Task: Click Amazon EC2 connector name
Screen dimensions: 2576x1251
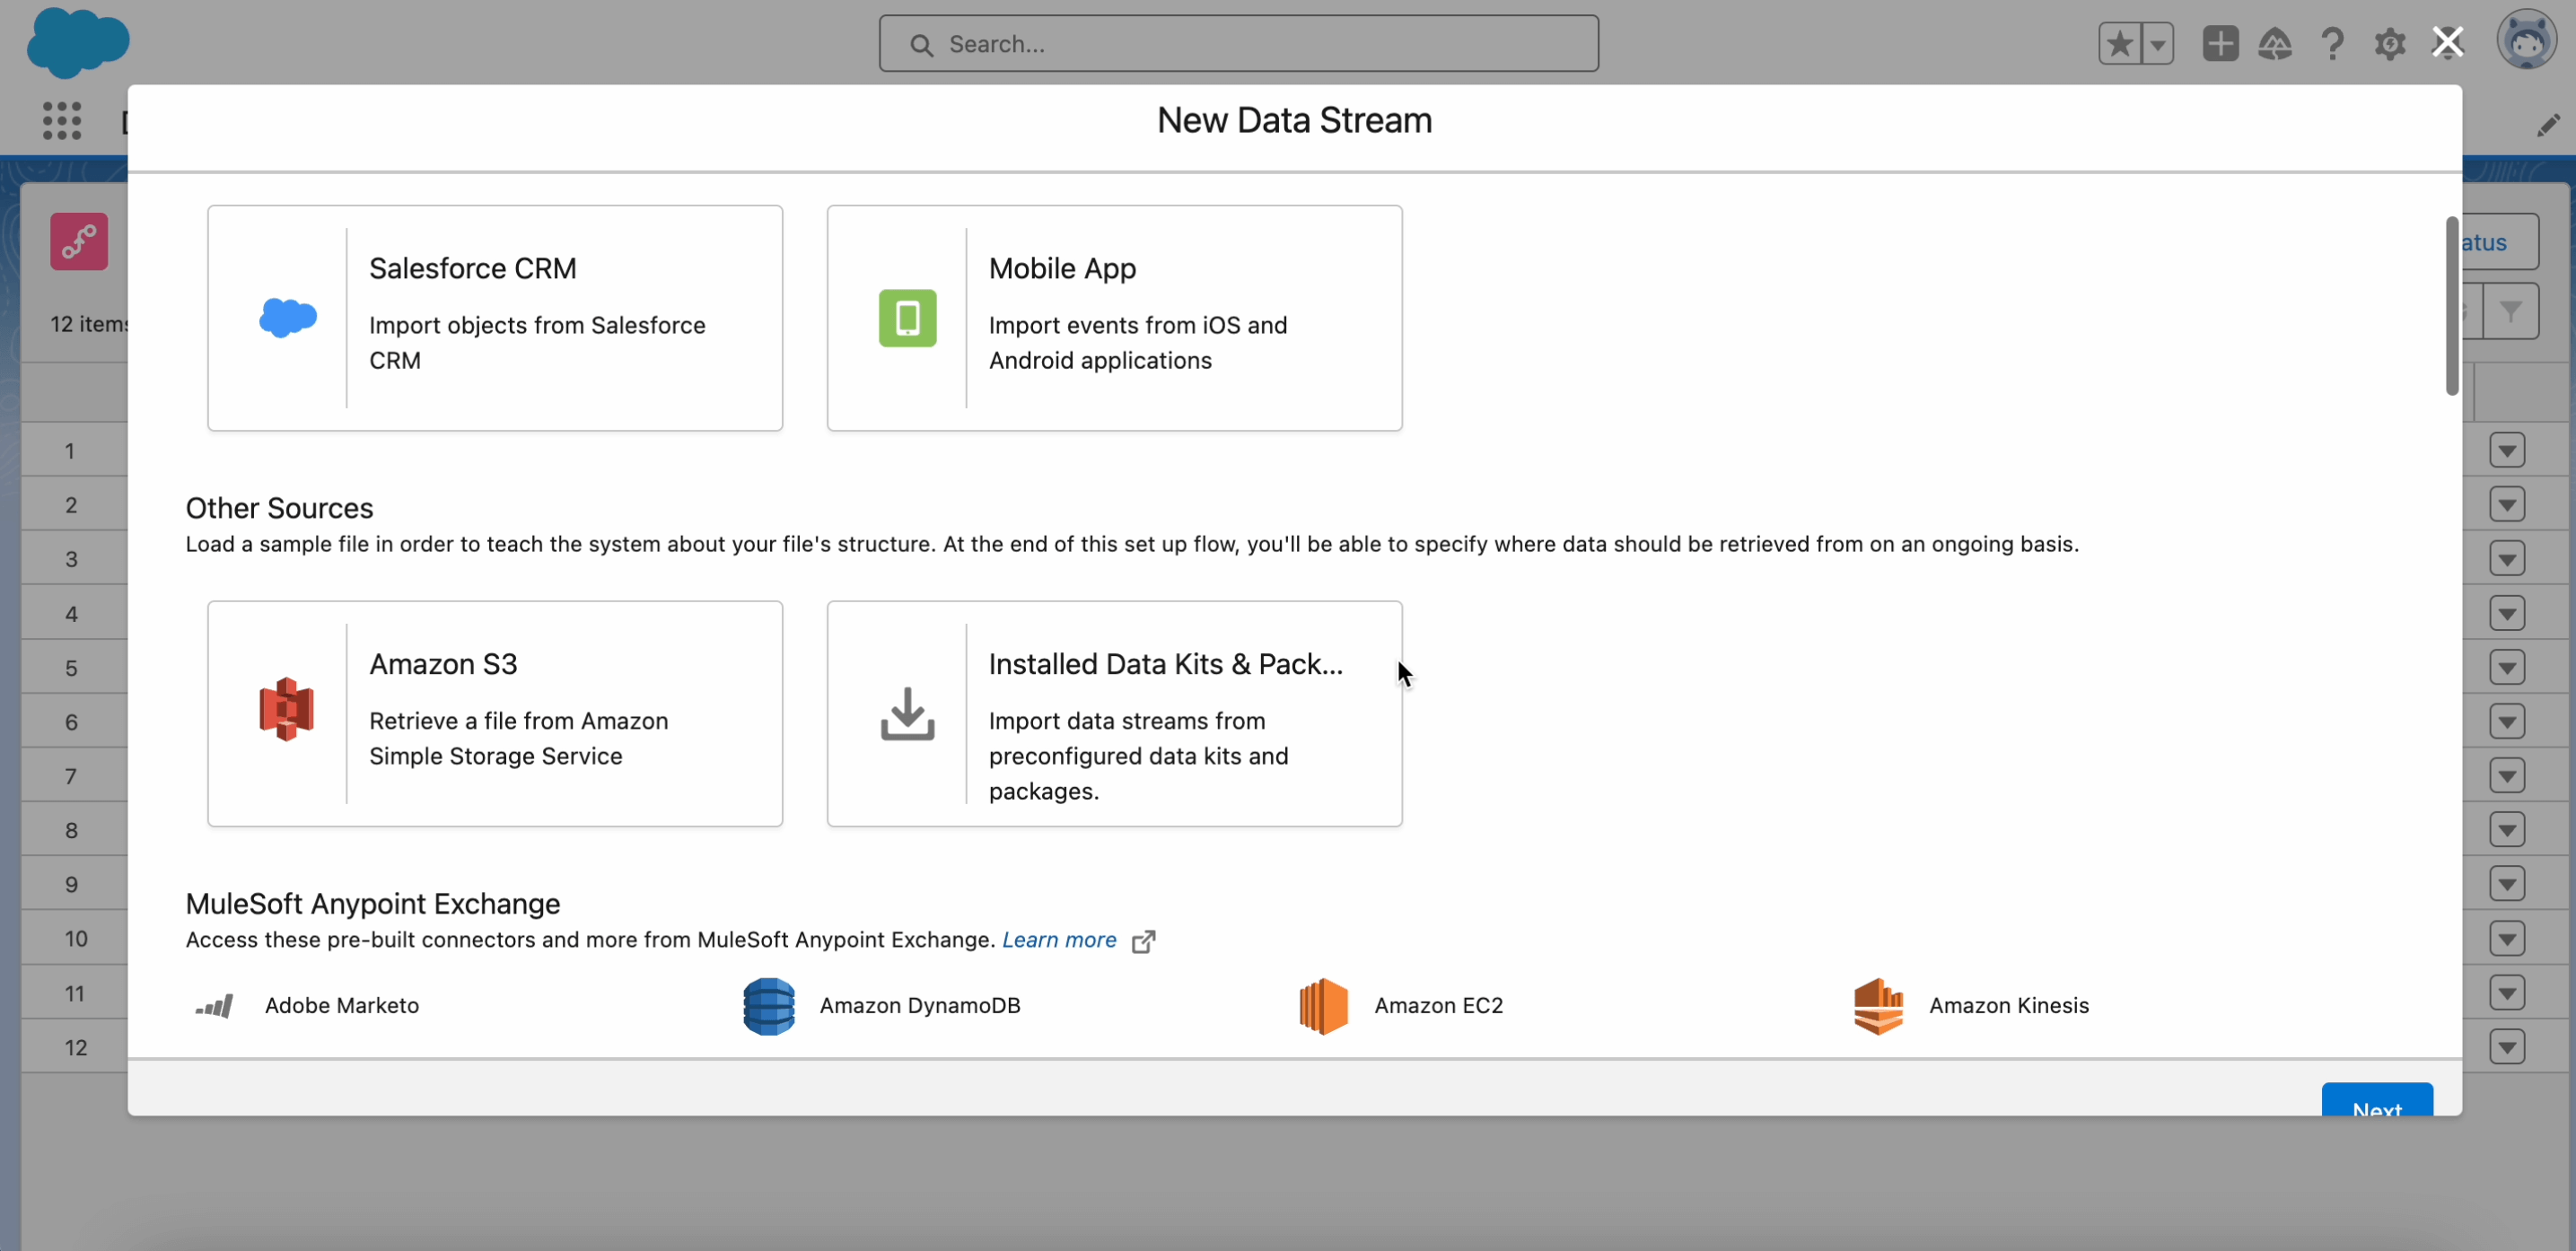Action: click(1438, 1006)
